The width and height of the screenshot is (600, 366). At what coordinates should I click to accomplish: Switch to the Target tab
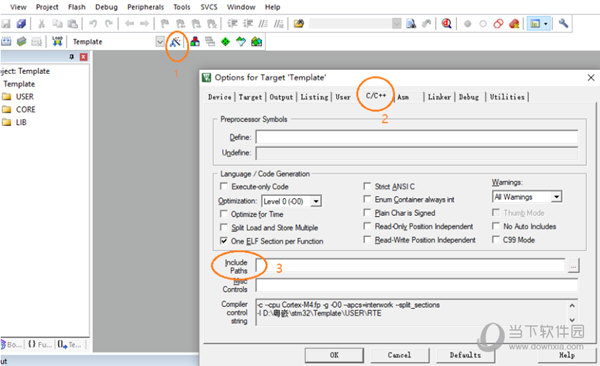(x=250, y=97)
